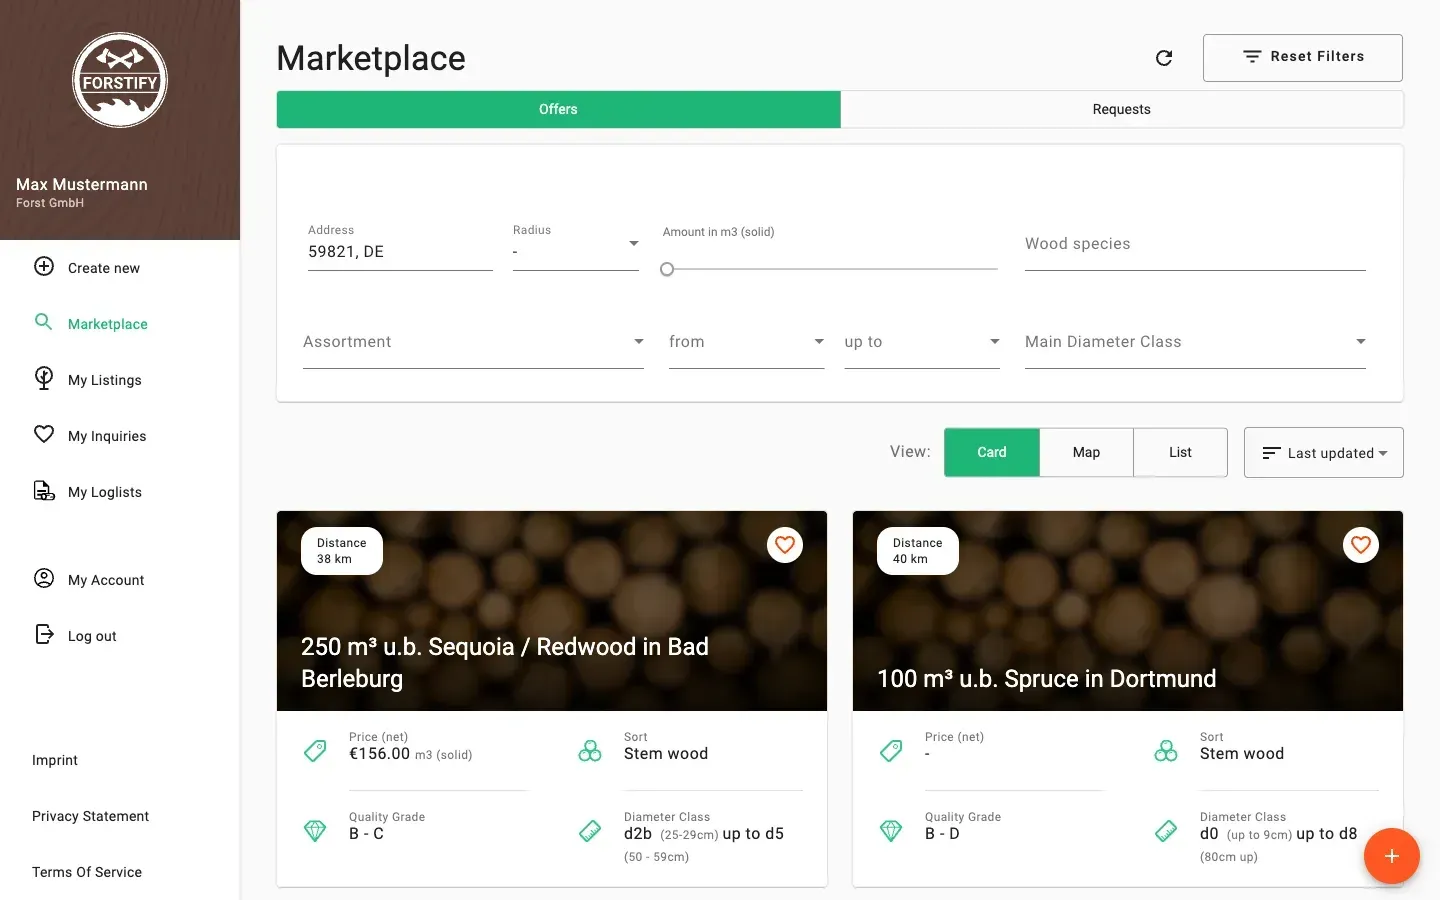Click the Distance 40 km badge

918,551
